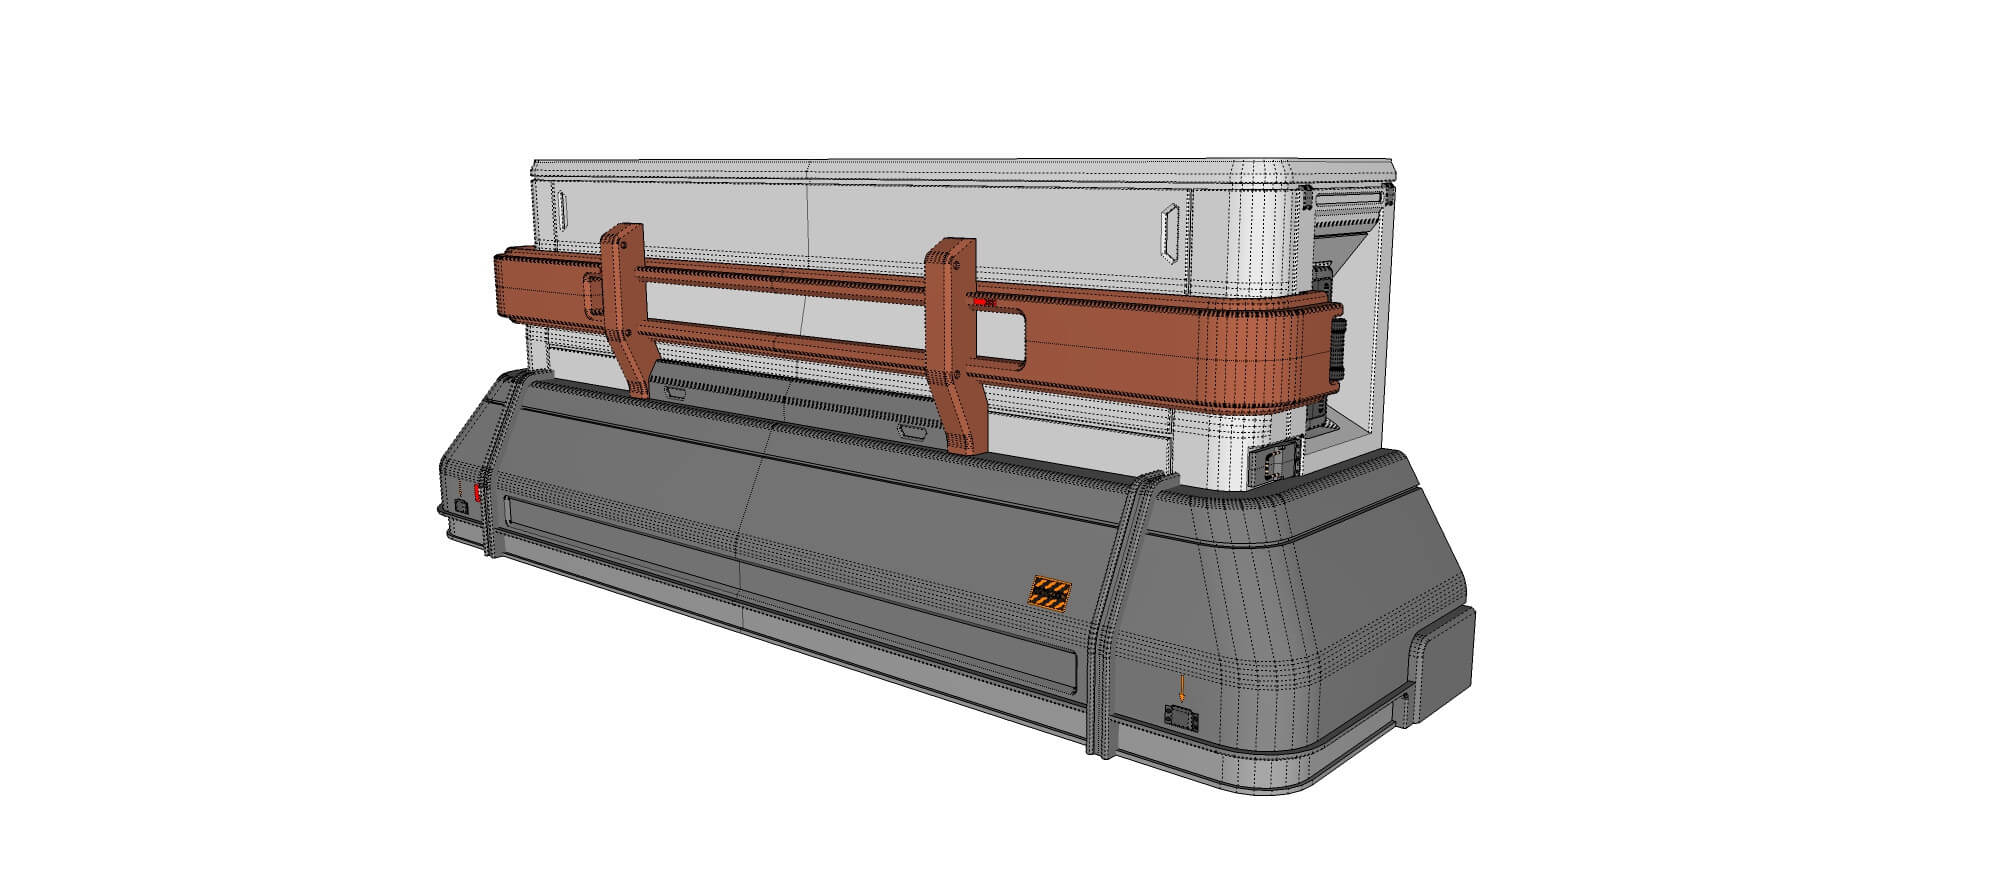The height and width of the screenshot is (882, 2000).
Task: Click the red light on the base's left end
Action: tap(478, 493)
